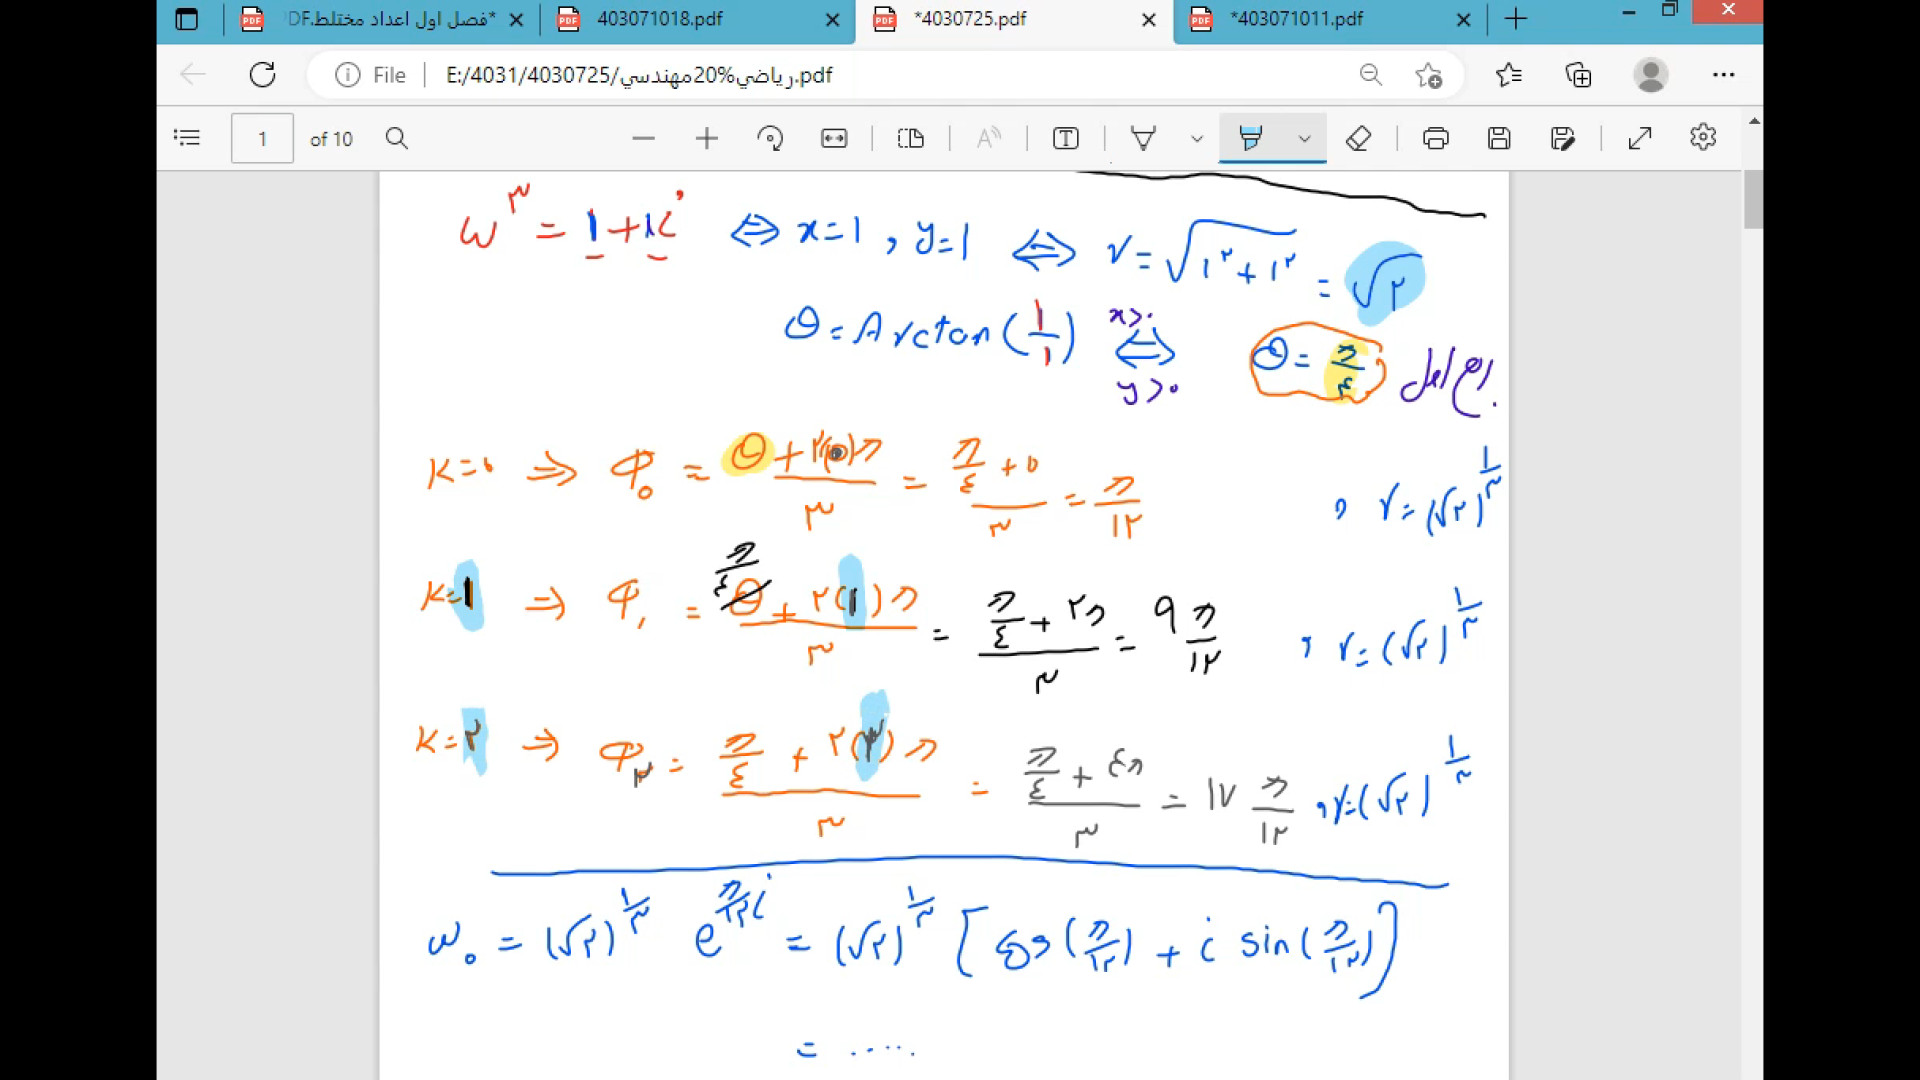Select the Add text tool
The height and width of the screenshot is (1080, 1920).
tap(1066, 138)
